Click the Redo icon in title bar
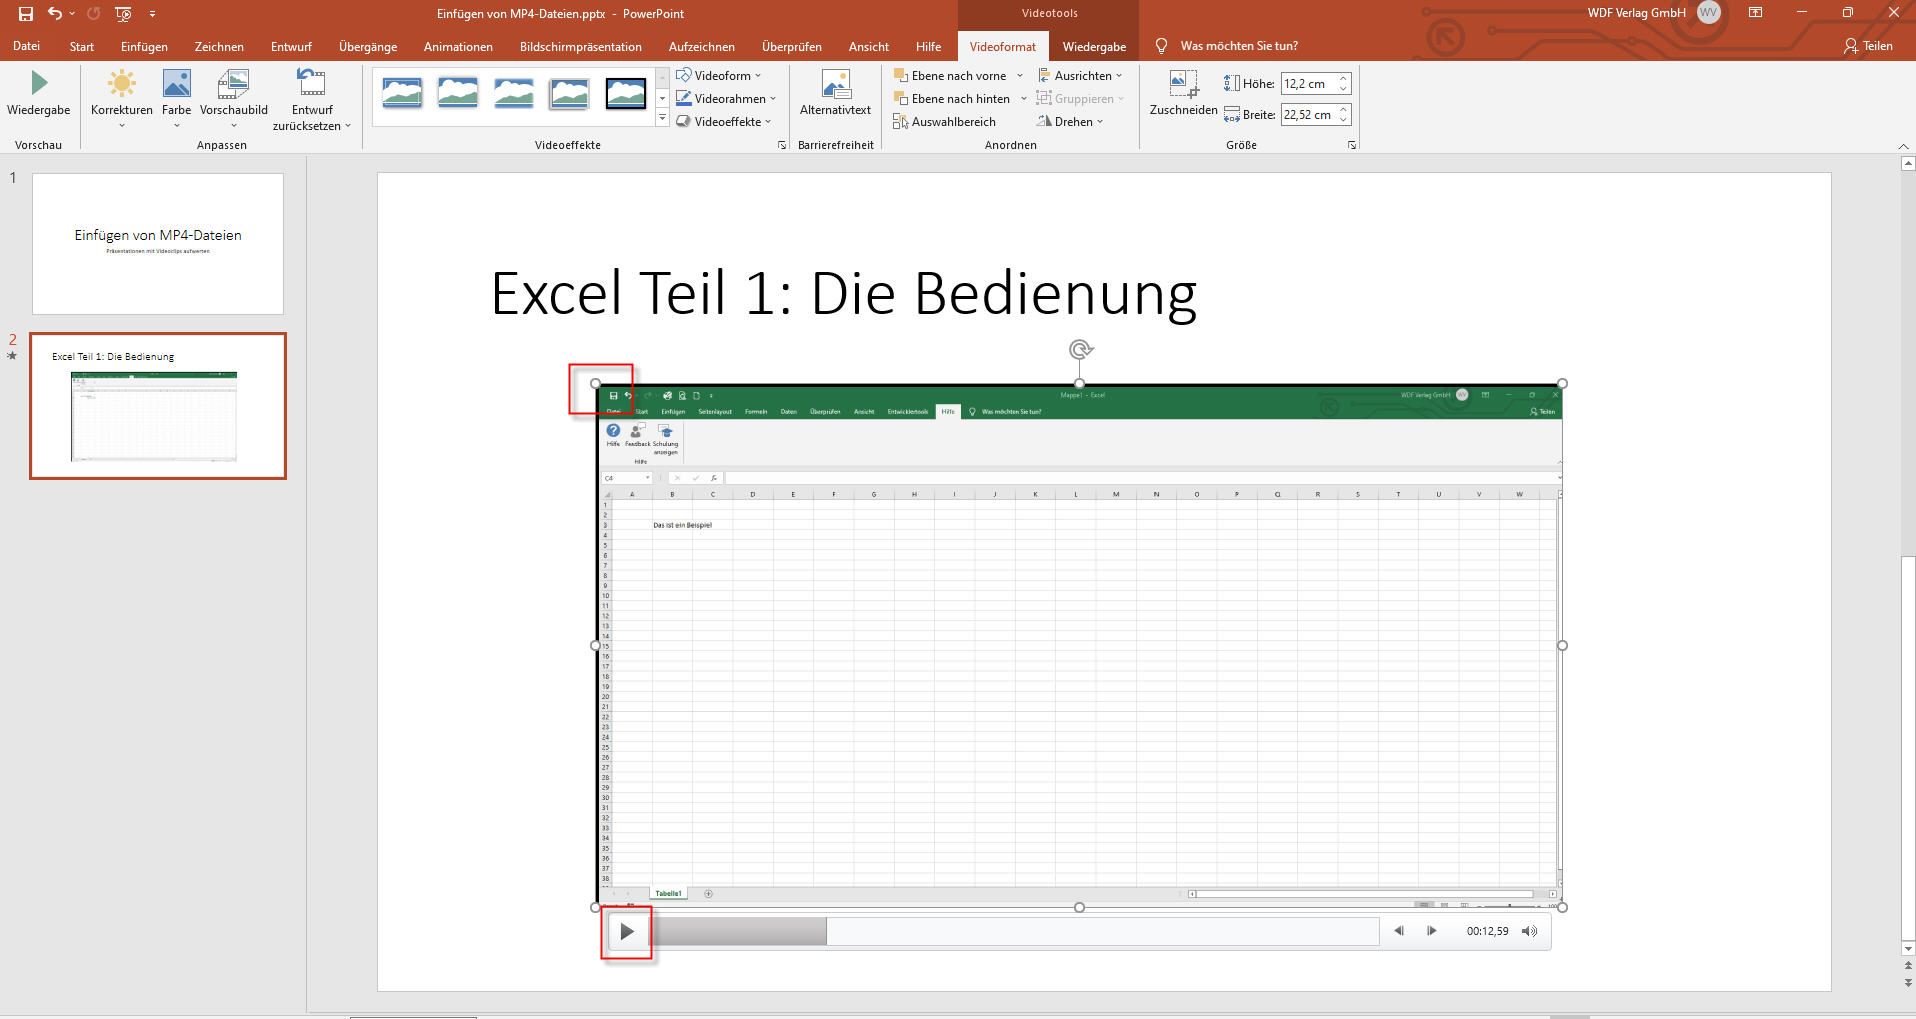Viewport: 1916px width, 1019px height. (93, 14)
